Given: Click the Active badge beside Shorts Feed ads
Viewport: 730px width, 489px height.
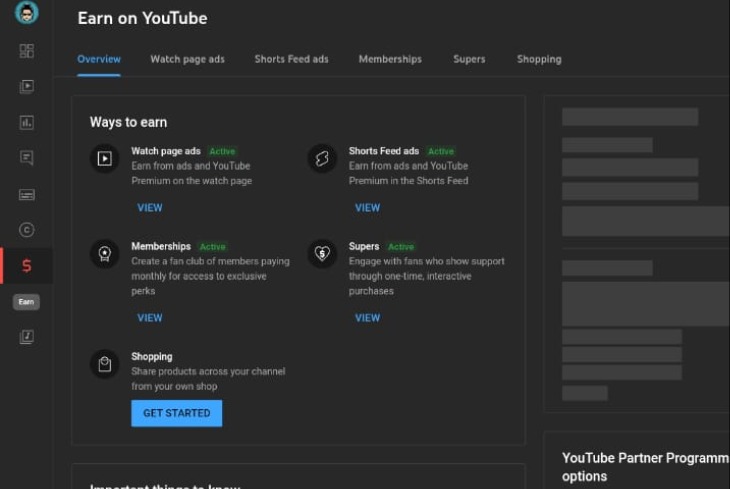Looking at the screenshot, I should coord(441,151).
